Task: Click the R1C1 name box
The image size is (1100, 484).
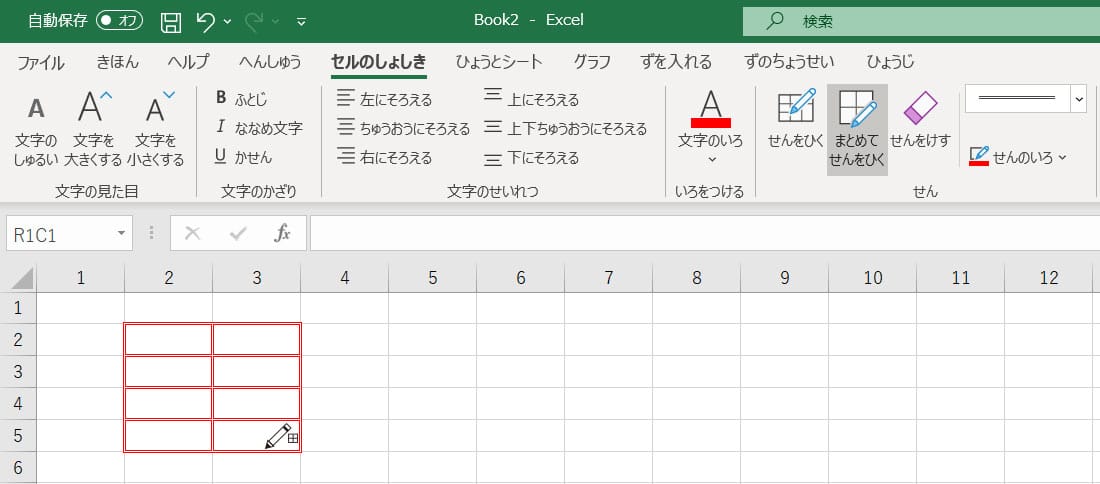Action: tap(60, 234)
